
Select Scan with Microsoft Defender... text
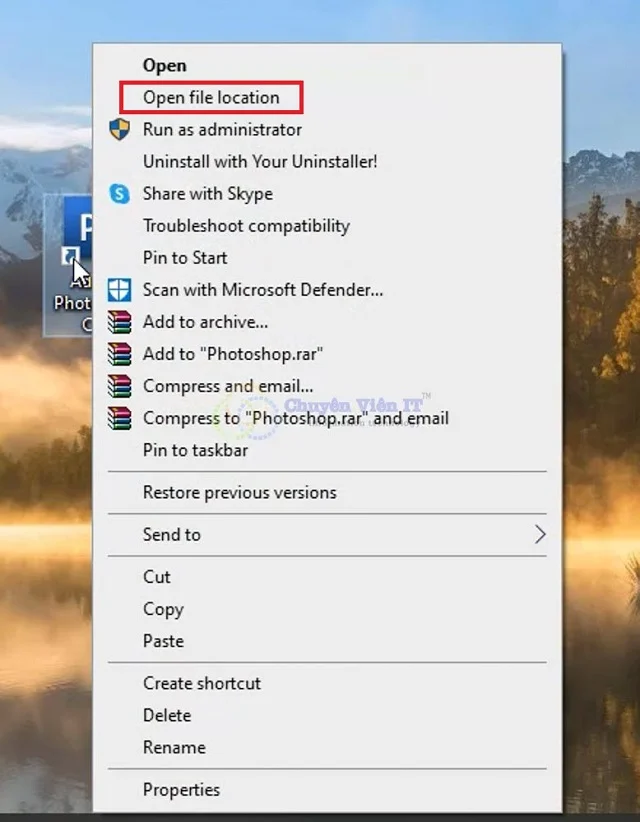(263, 290)
